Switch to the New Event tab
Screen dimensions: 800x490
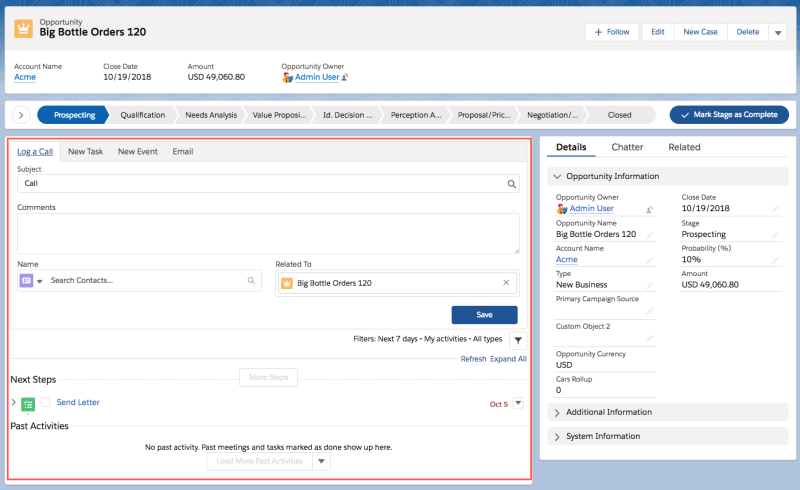[138, 152]
